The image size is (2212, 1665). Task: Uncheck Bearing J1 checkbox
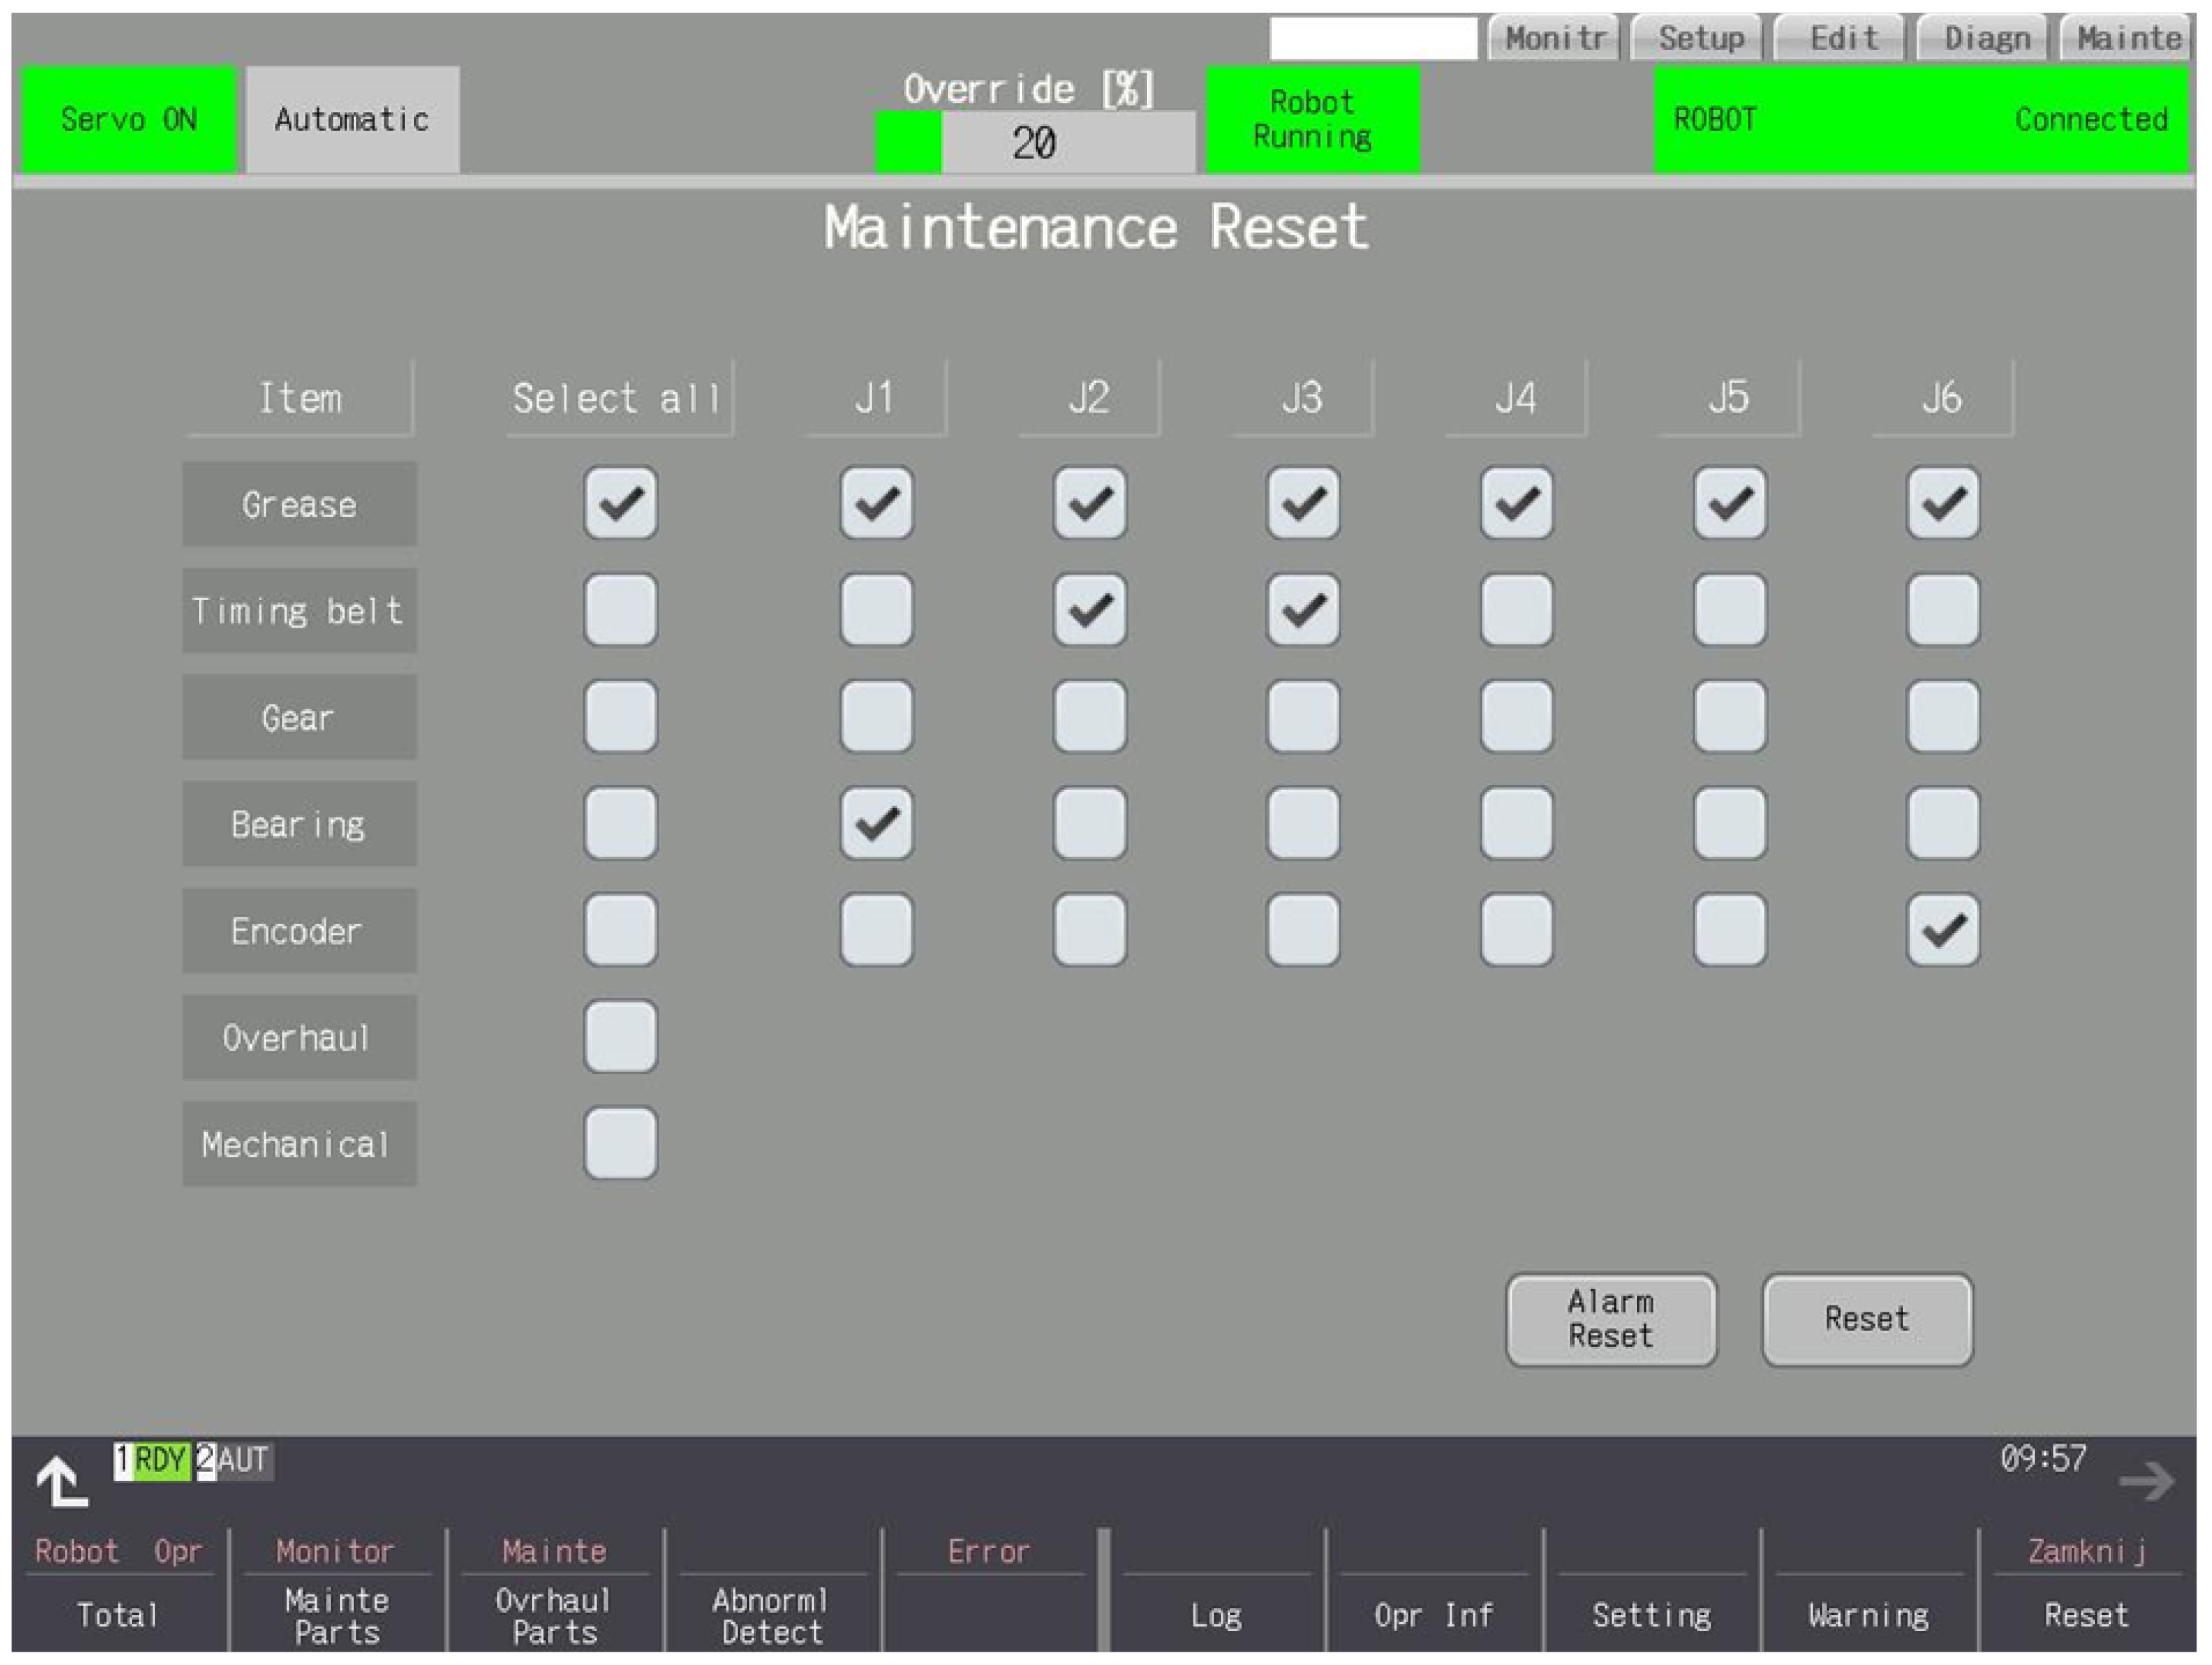click(876, 823)
